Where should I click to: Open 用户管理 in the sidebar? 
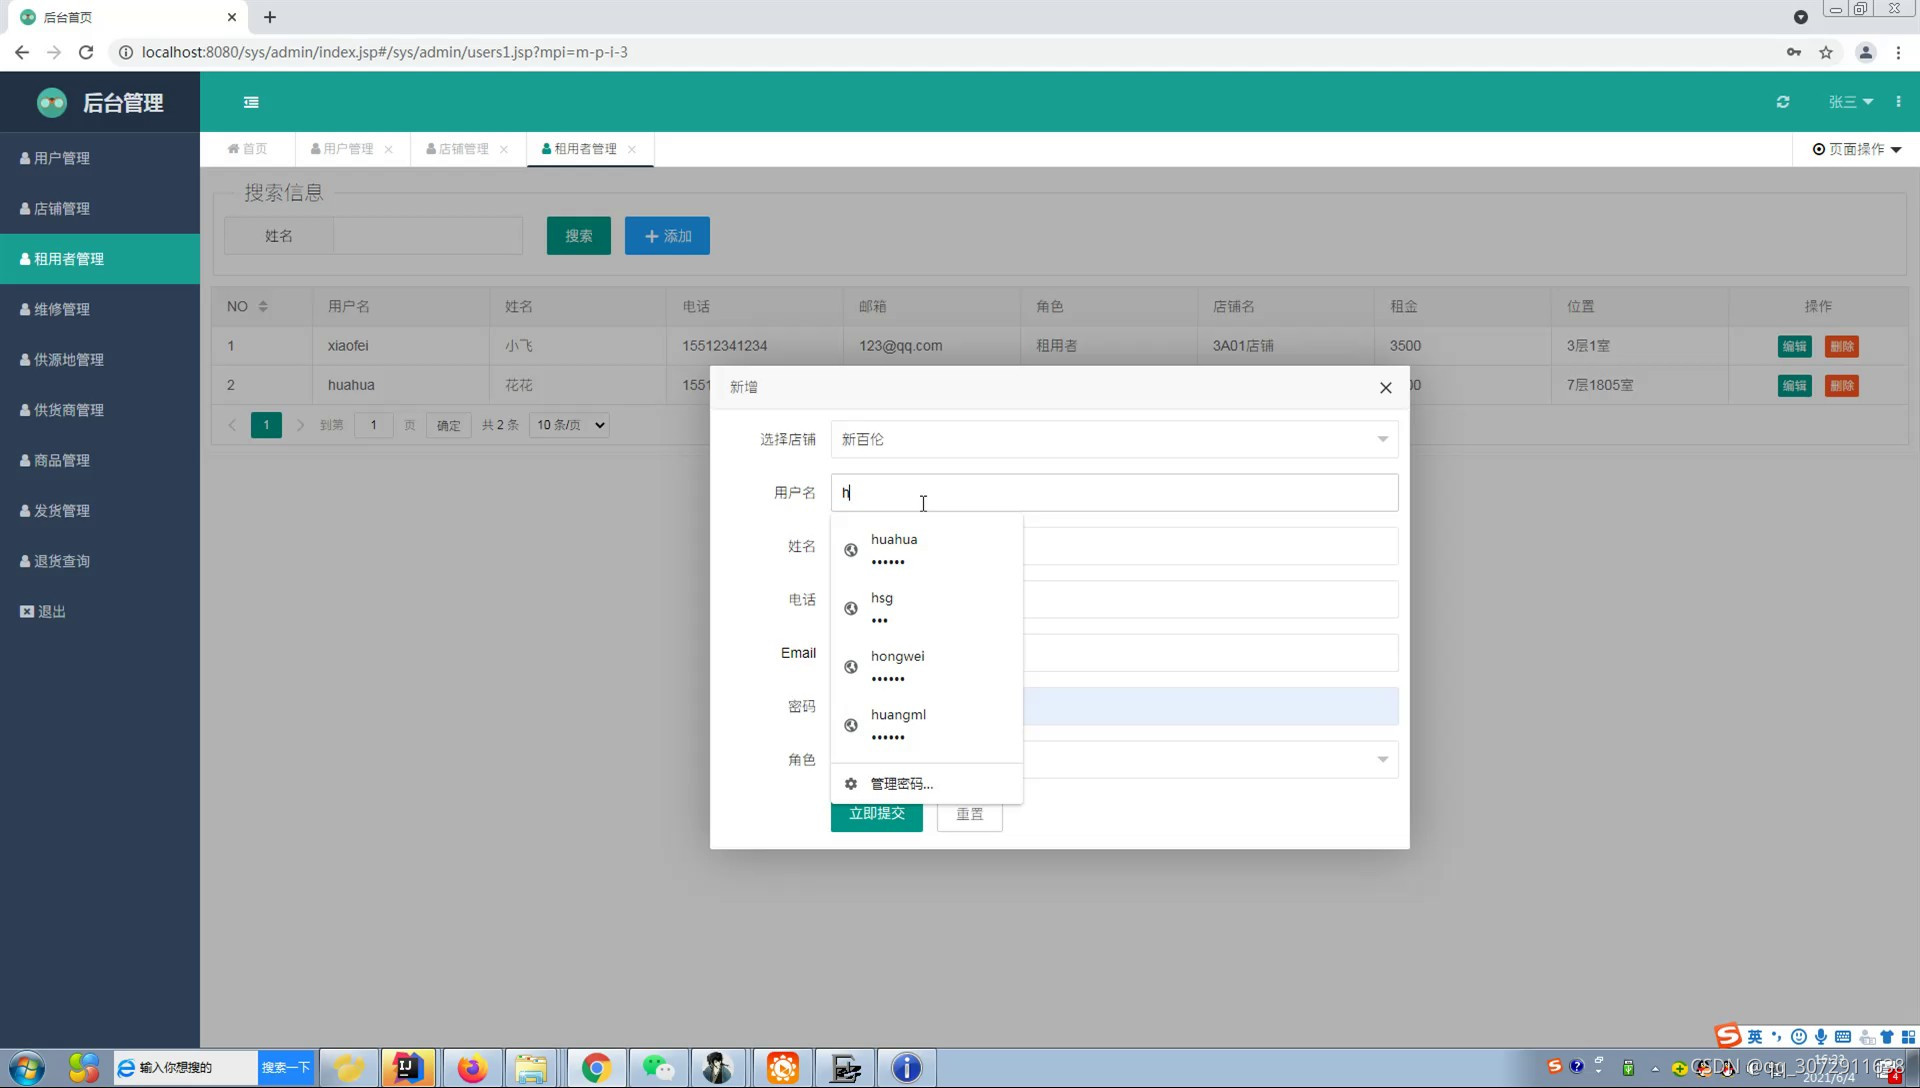[100, 158]
